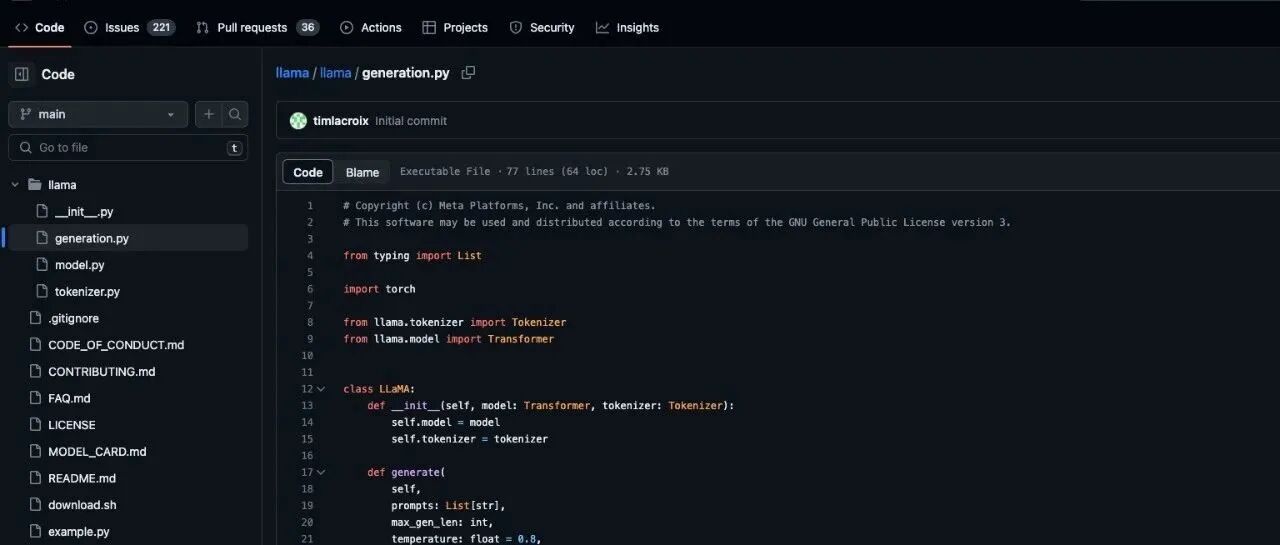The height and width of the screenshot is (545, 1280).
Task: Select generation.py in file tree
Action: coord(92,239)
